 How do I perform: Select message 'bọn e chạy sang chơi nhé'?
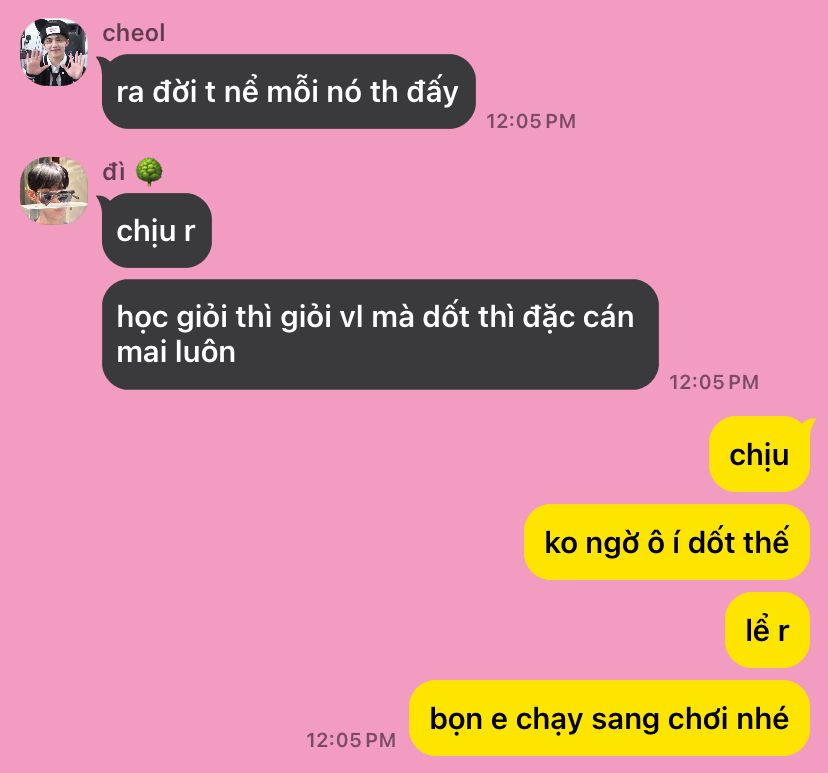tap(609, 718)
